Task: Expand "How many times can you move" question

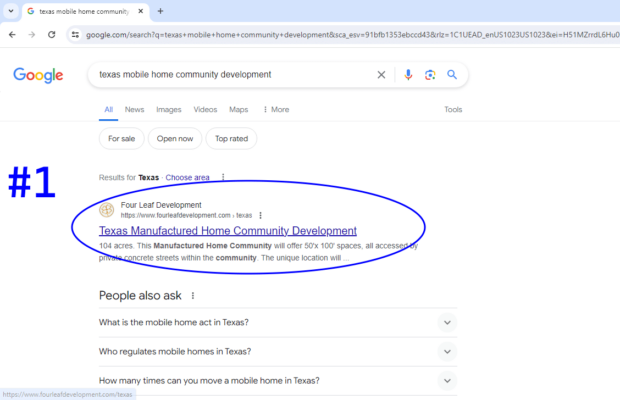Action: tap(447, 380)
